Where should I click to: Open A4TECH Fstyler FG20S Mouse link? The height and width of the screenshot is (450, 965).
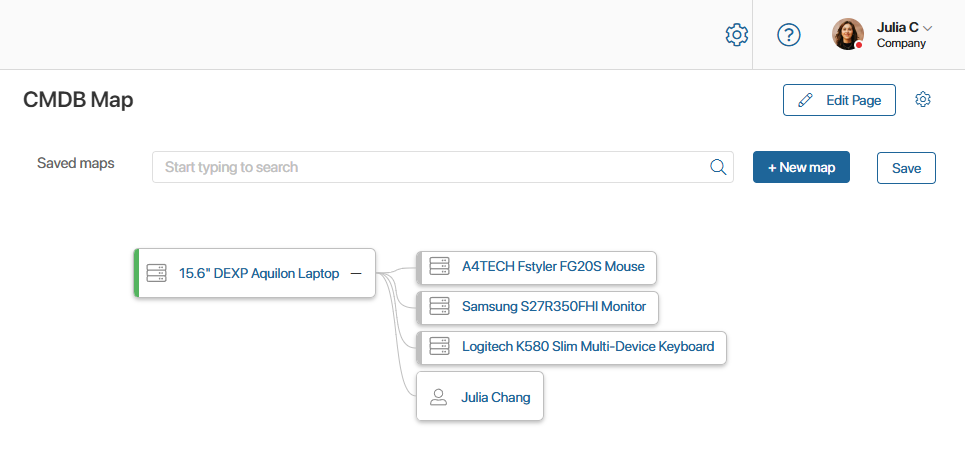point(553,267)
